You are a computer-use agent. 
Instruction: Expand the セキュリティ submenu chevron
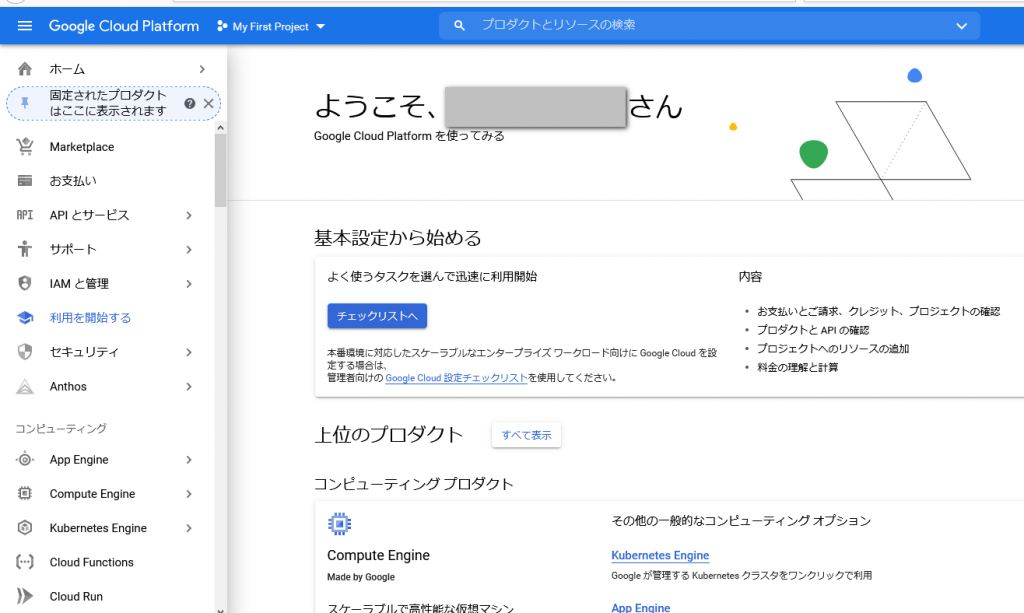click(x=189, y=353)
